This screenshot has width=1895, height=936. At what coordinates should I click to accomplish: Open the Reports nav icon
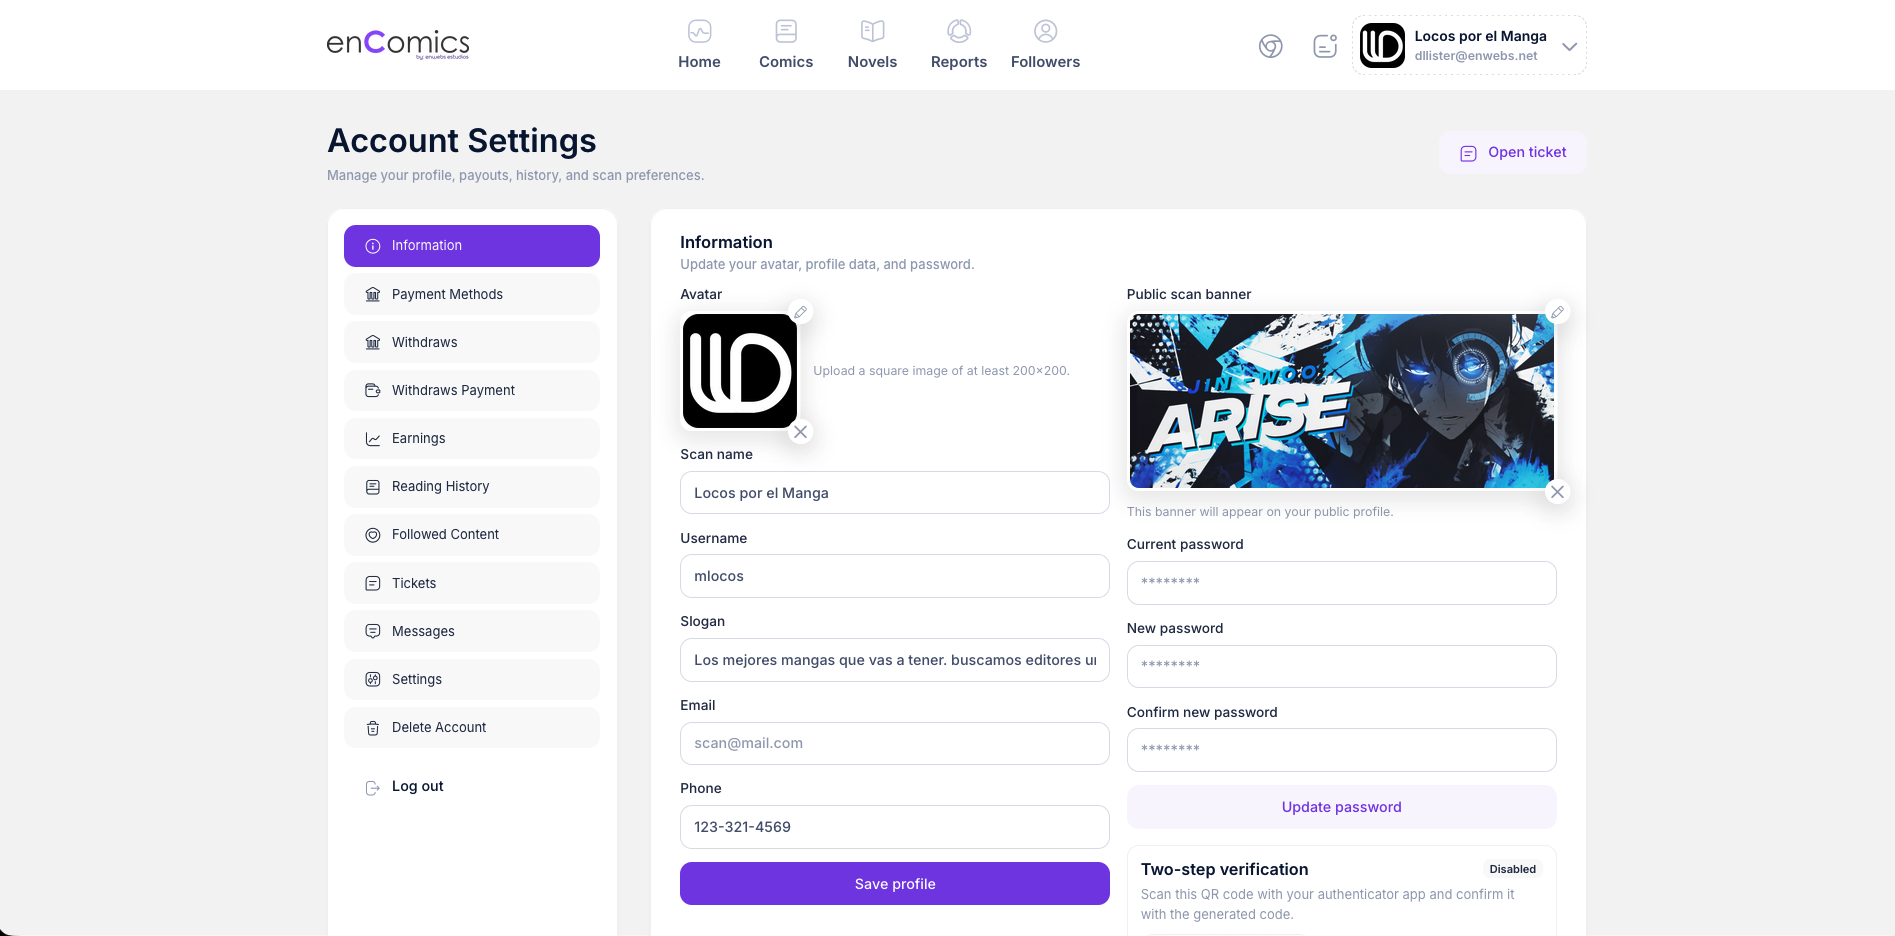pos(959,31)
